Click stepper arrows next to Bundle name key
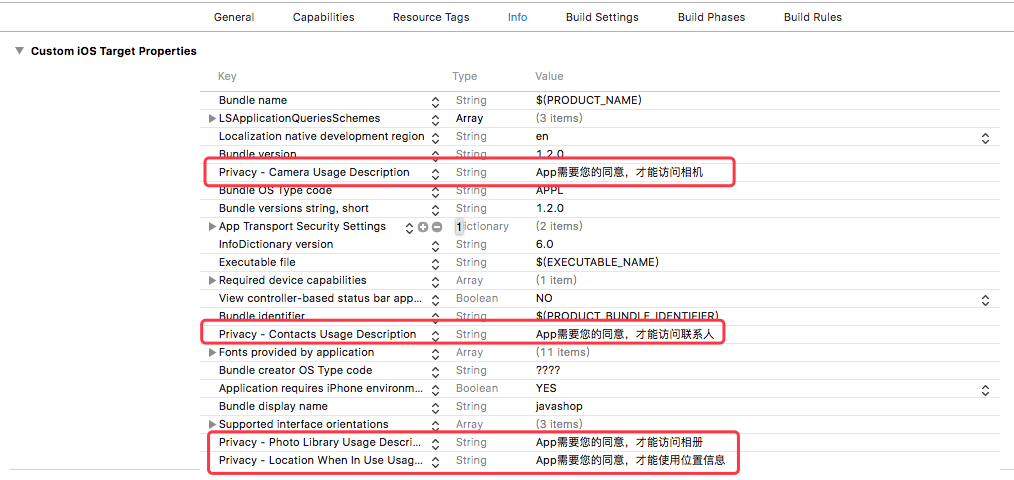 pos(435,101)
